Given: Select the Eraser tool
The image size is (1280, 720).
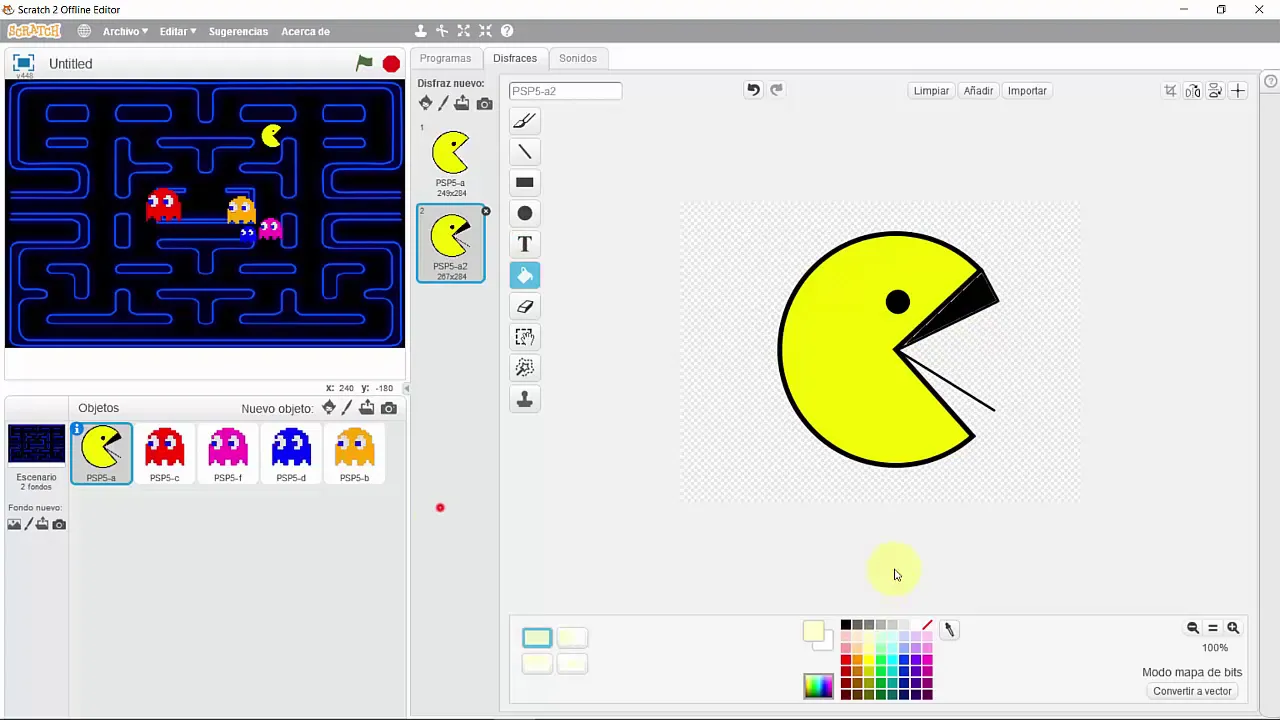Looking at the screenshot, I should [x=524, y=307].
